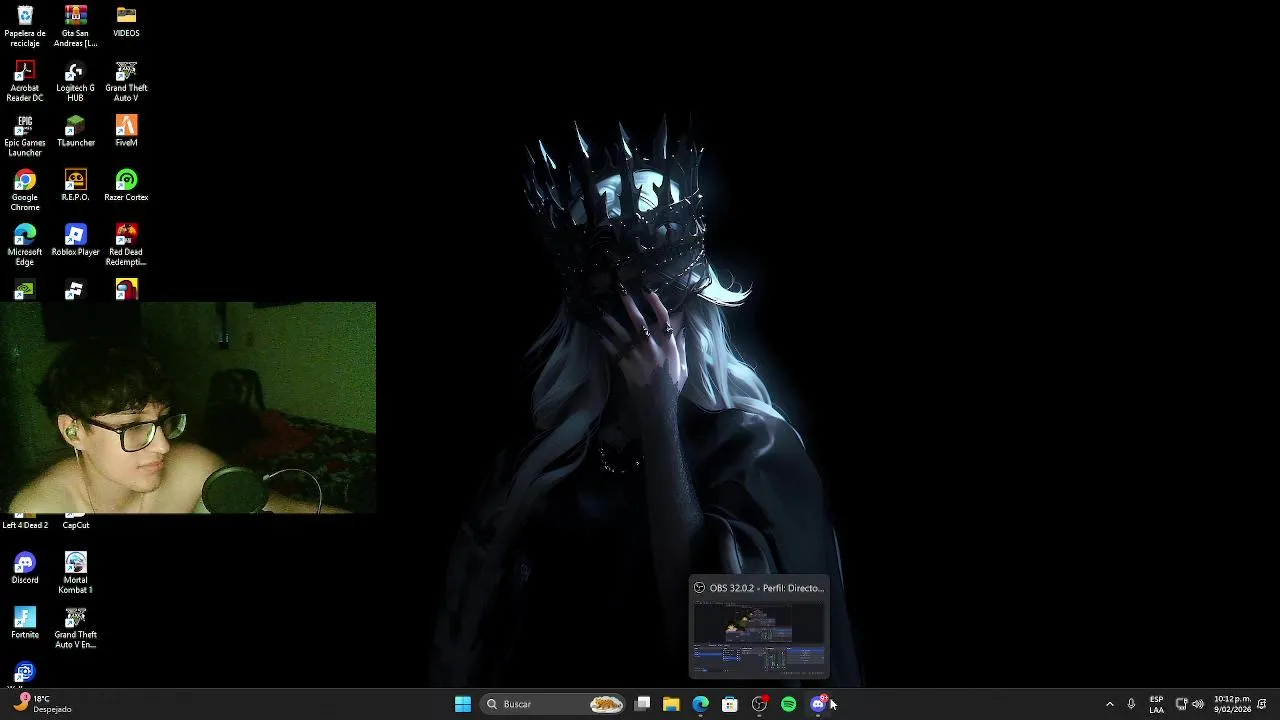1280x720 pixels.
Task: Select the Discord desktop shortcut
Action: coord(25,569)
